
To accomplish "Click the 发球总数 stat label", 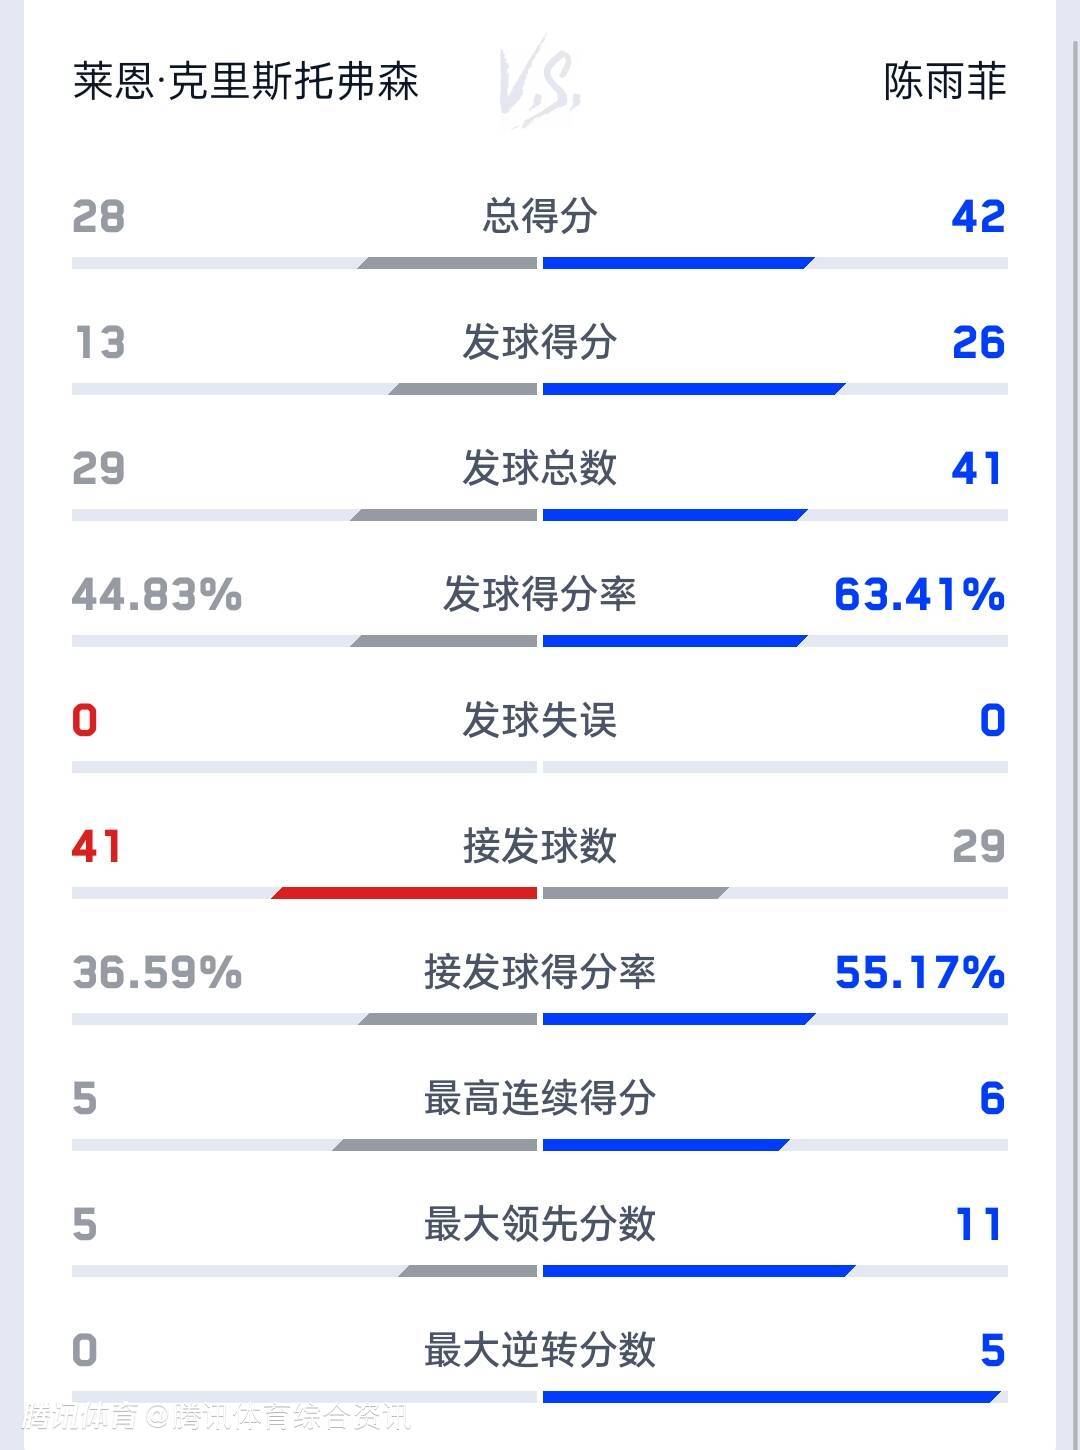I will tap(540, 468).
